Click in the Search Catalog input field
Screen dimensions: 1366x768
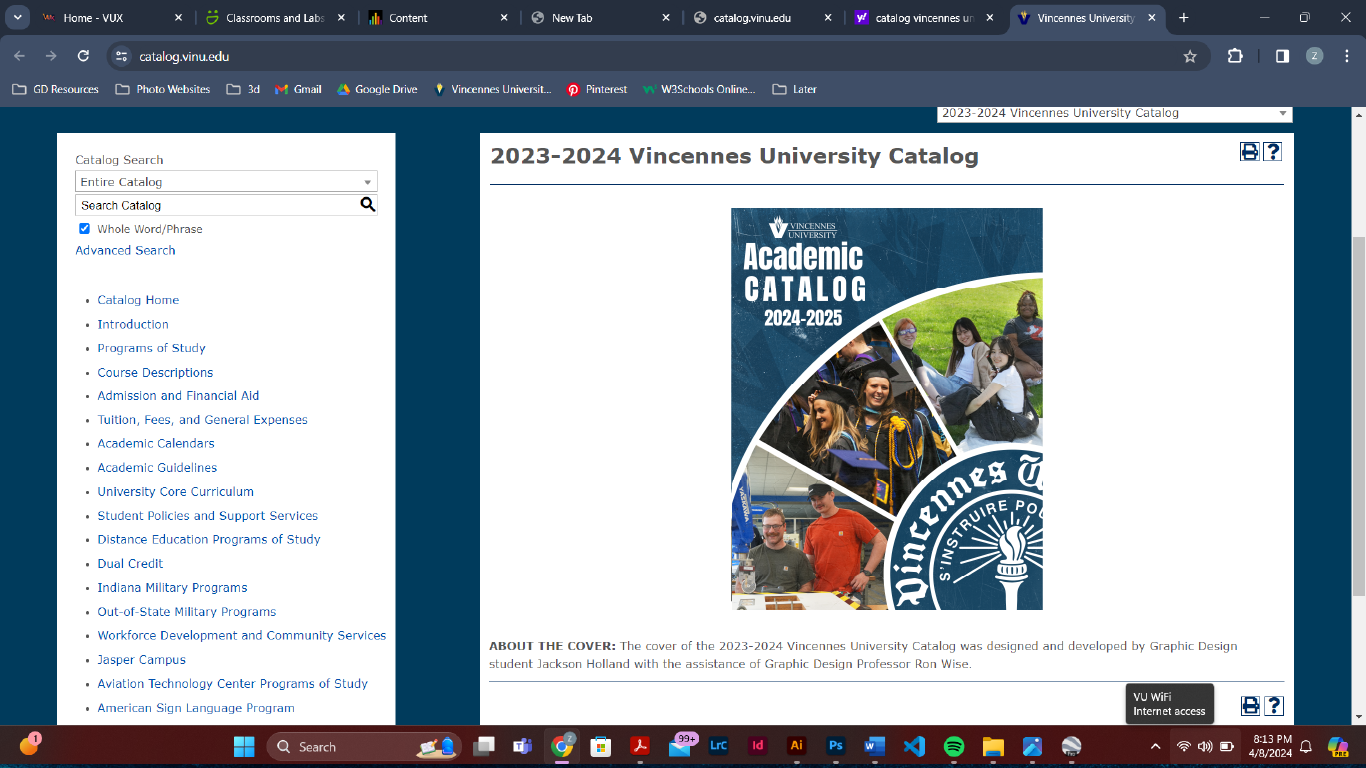(x=216, y=205)
